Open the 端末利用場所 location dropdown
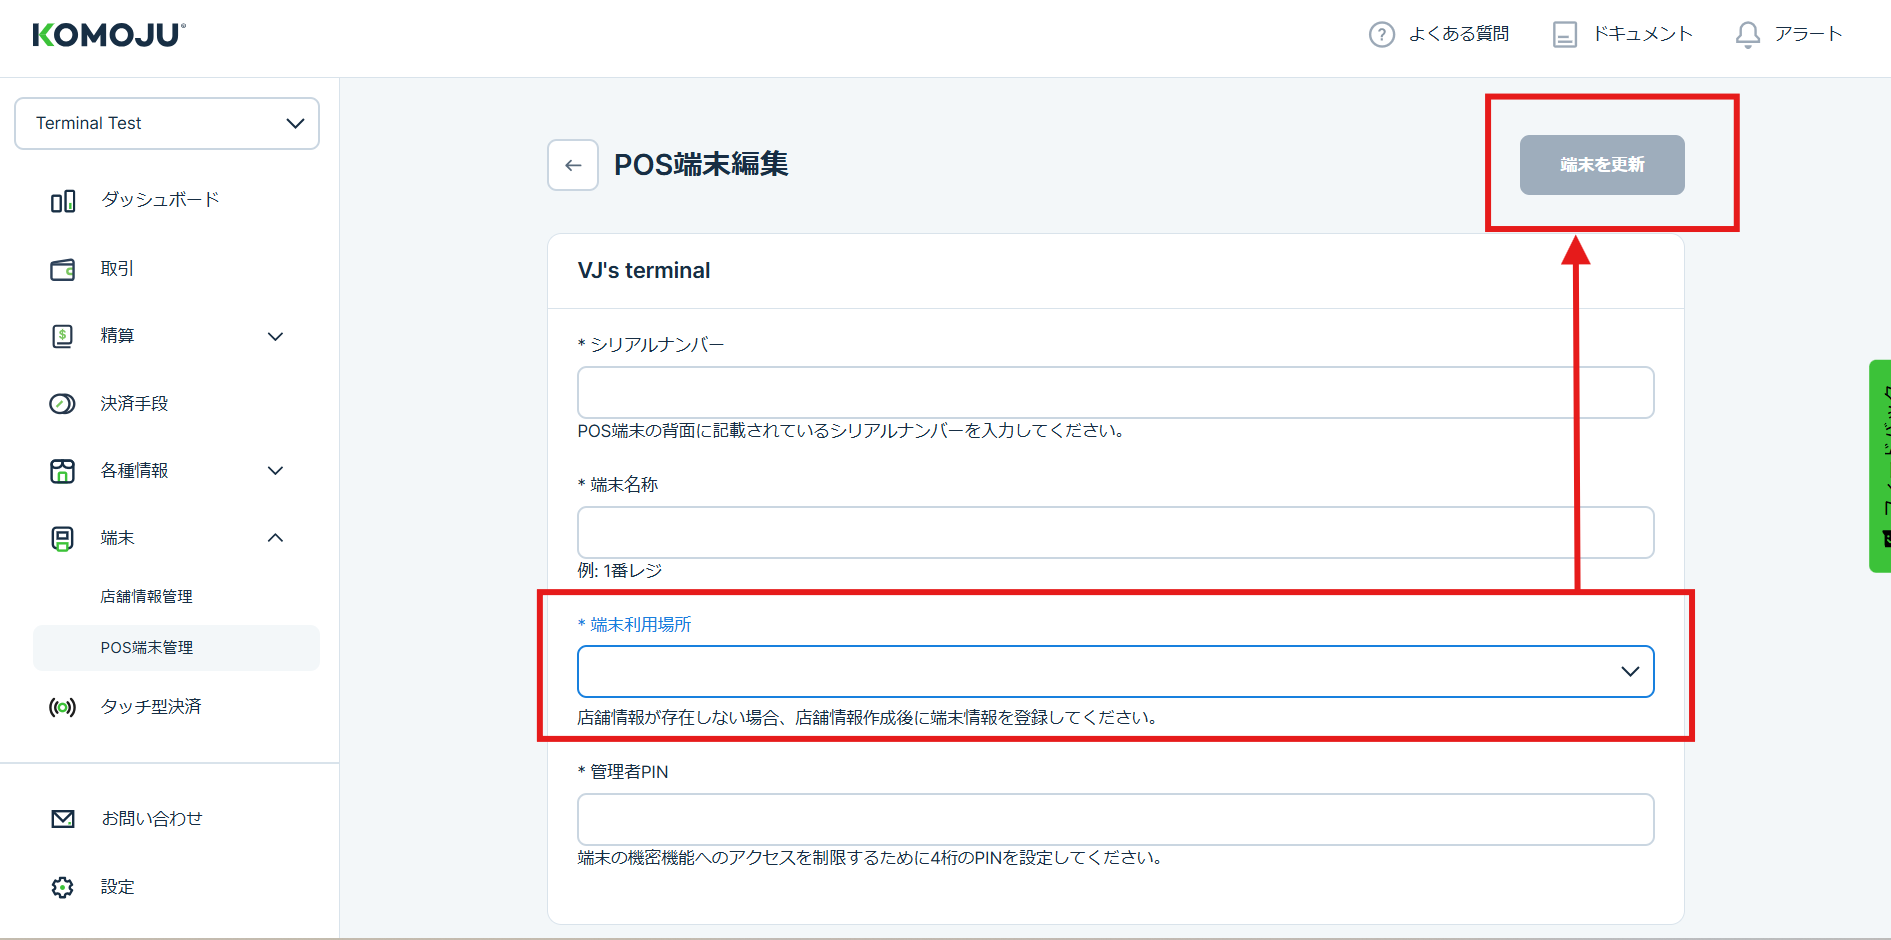This screenshot has width=1891, height=940. pyautogui.click(x=1115, y=671)
